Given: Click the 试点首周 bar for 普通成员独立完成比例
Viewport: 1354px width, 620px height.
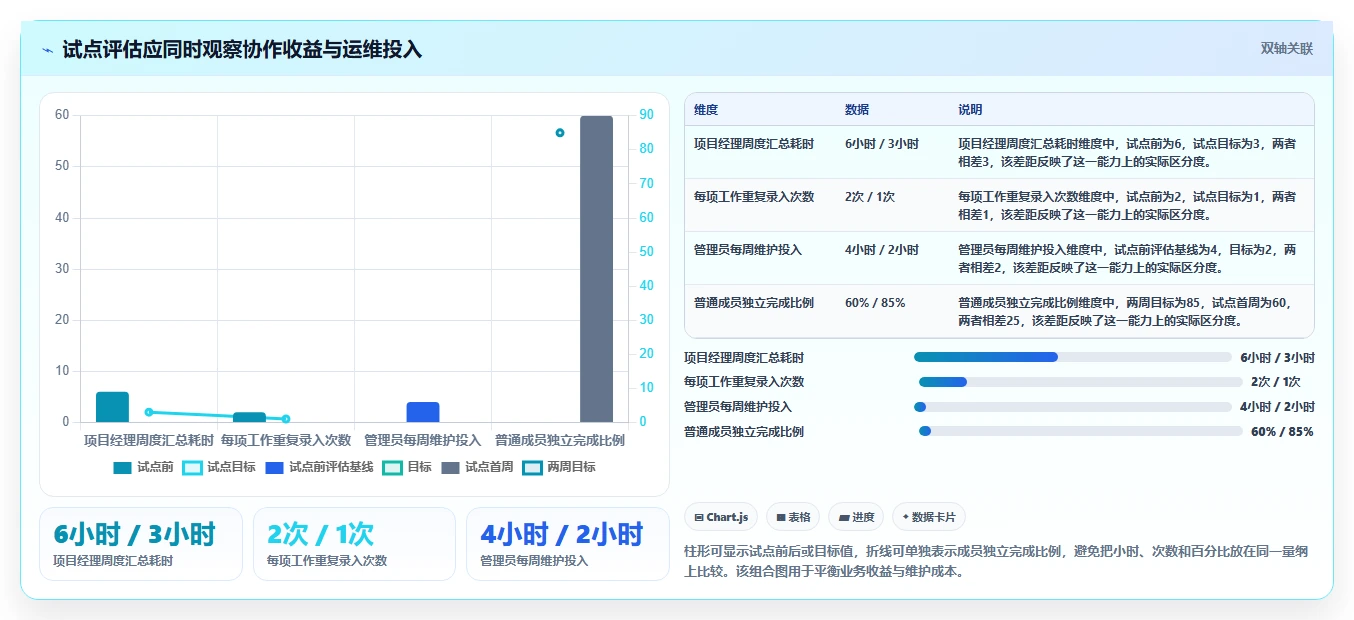Looking at the screenshot, I should point(596,269).
